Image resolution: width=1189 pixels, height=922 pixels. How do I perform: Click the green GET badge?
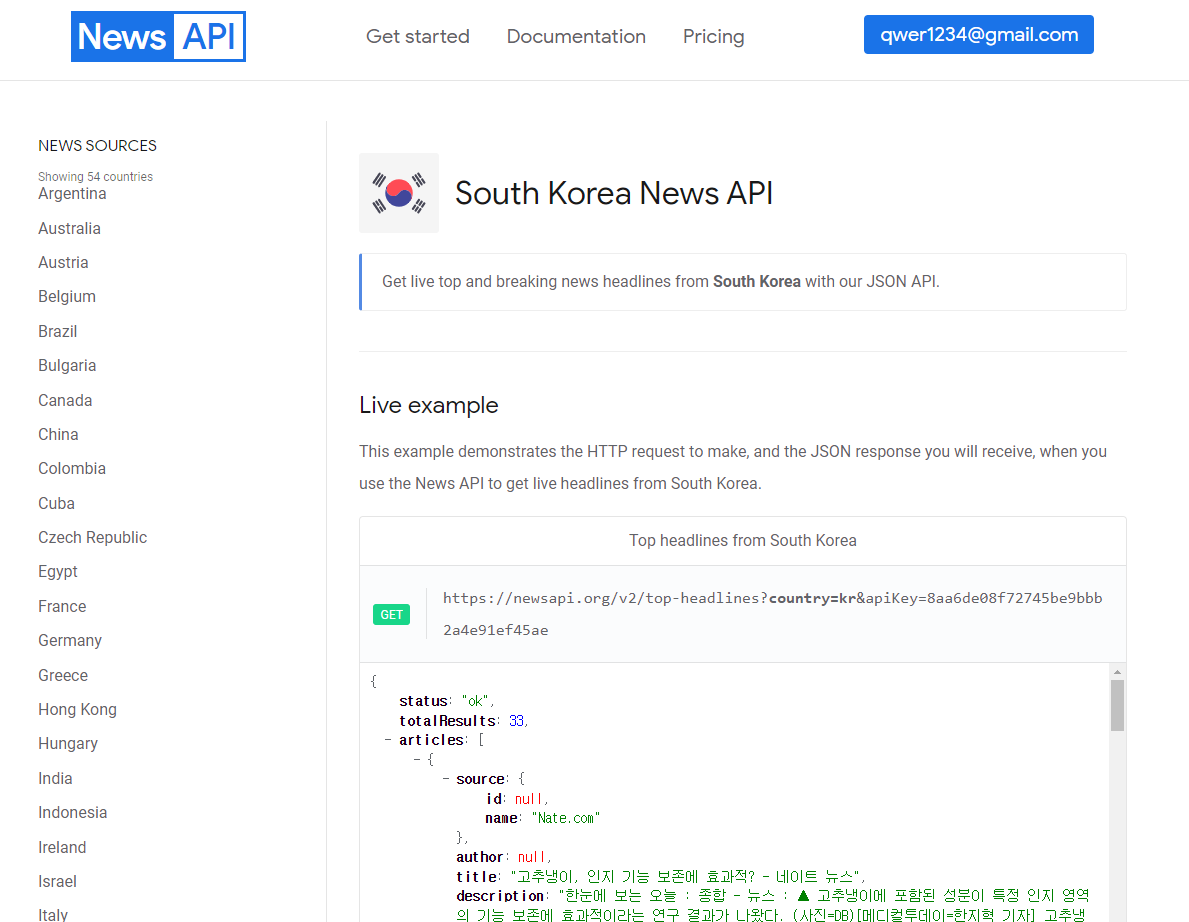pyautogui.click(x=391, y=614)
